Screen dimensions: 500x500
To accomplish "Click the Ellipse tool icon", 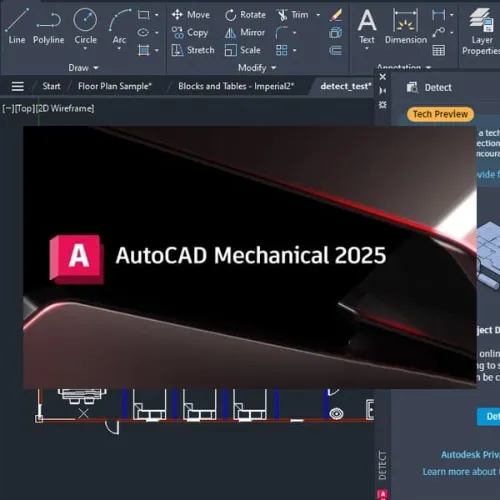I will (143, 32).
